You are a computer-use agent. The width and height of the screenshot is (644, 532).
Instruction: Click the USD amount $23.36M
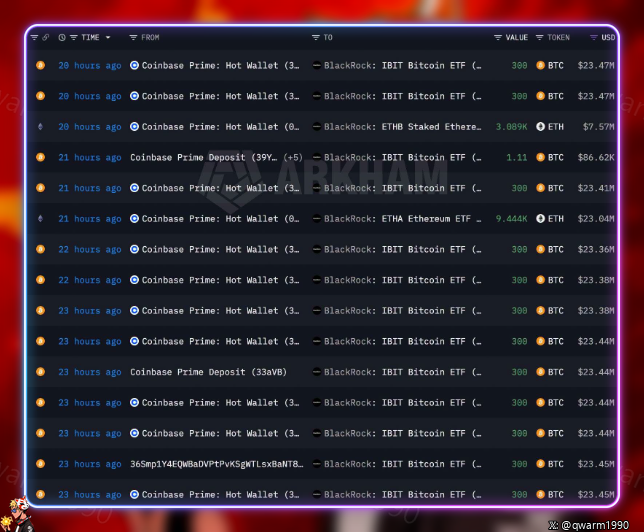[x=596, y=249]
